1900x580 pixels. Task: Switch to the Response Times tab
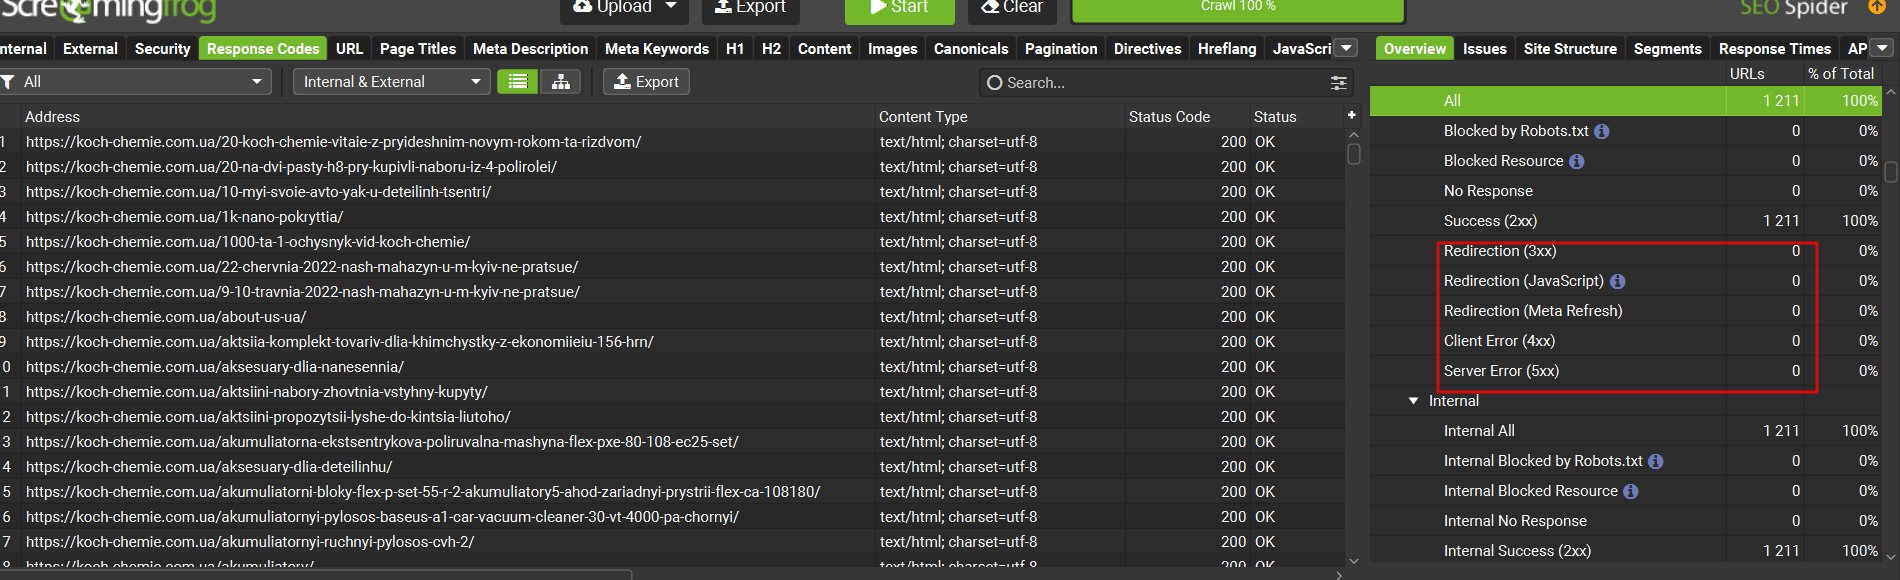[1774, 48]
